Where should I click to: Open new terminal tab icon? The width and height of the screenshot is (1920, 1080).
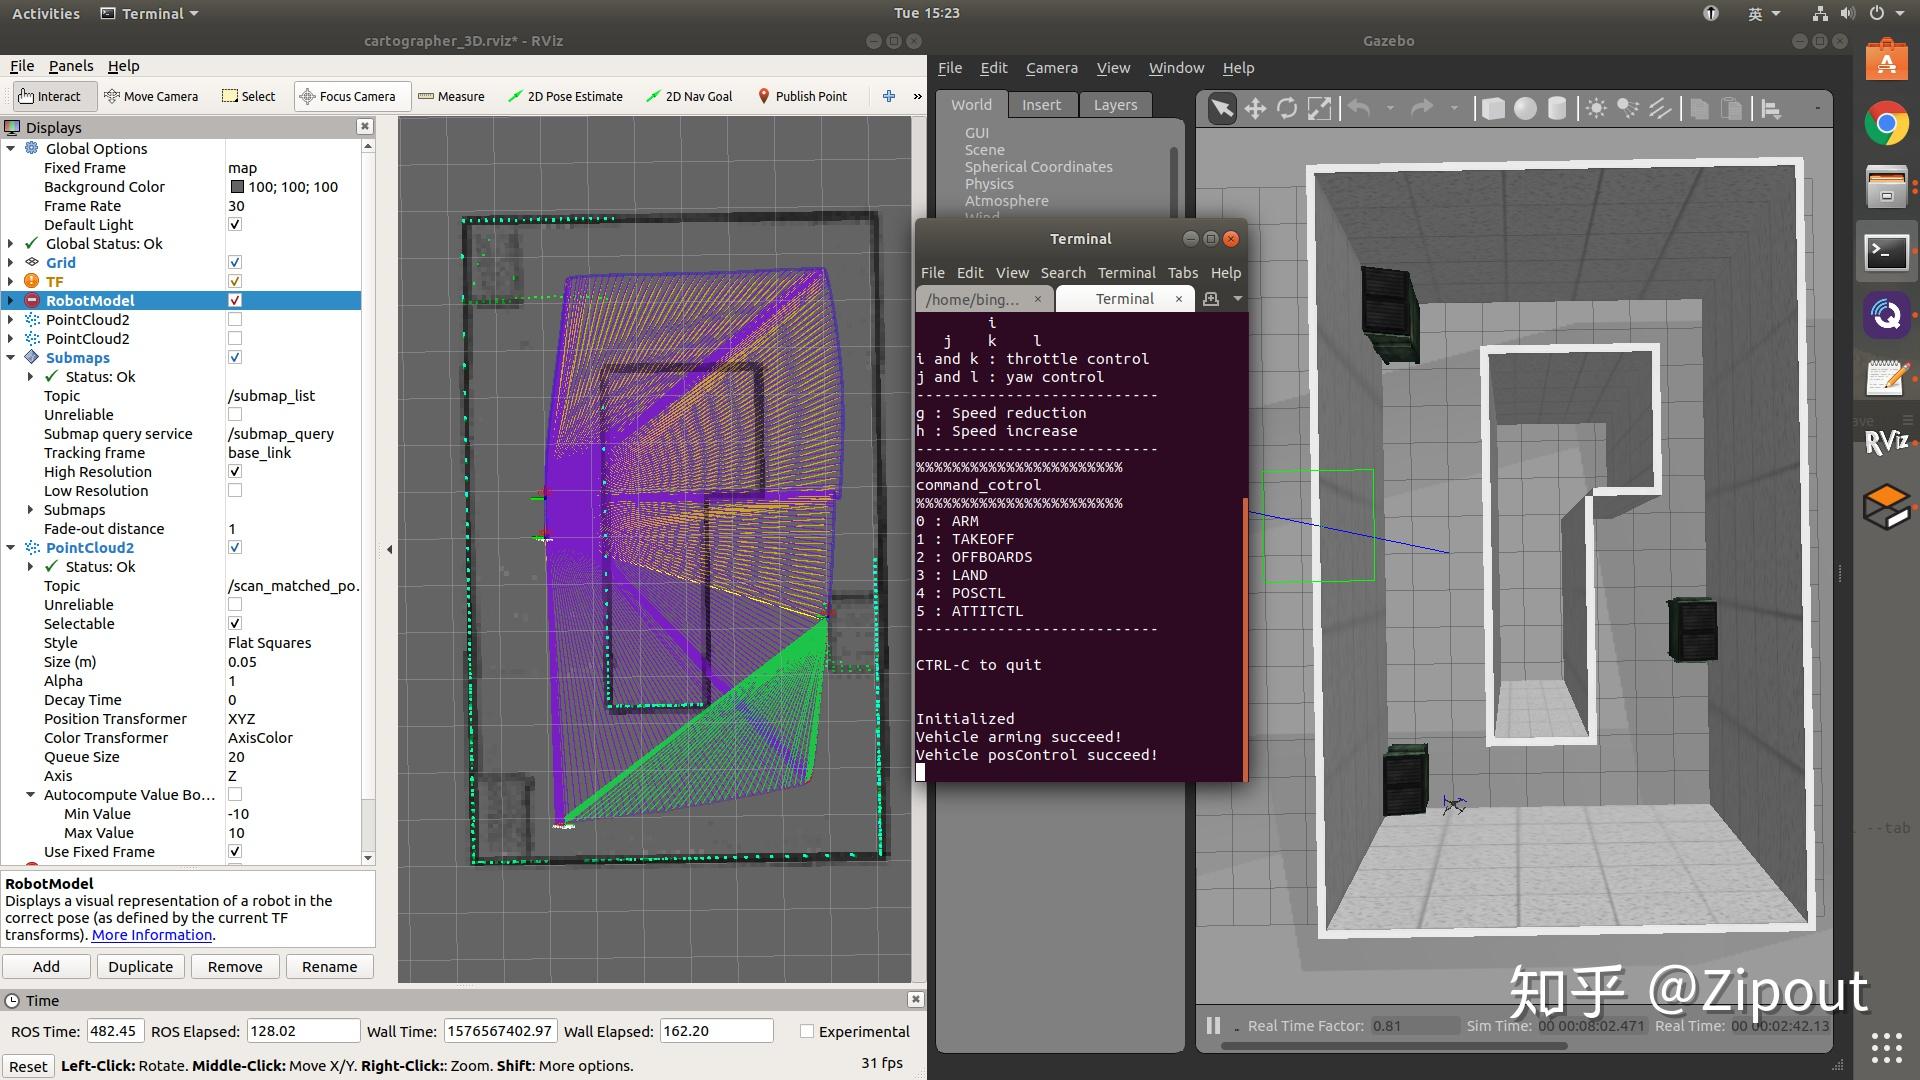(x=1210, y=299)
